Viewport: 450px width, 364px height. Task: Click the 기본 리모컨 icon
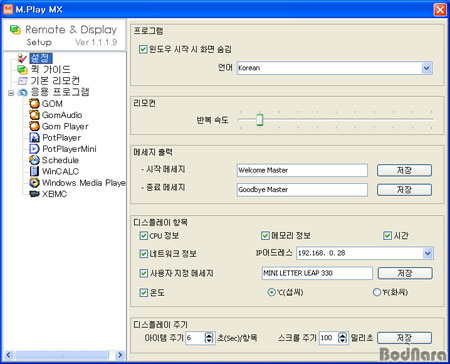[x=22, y=81]
